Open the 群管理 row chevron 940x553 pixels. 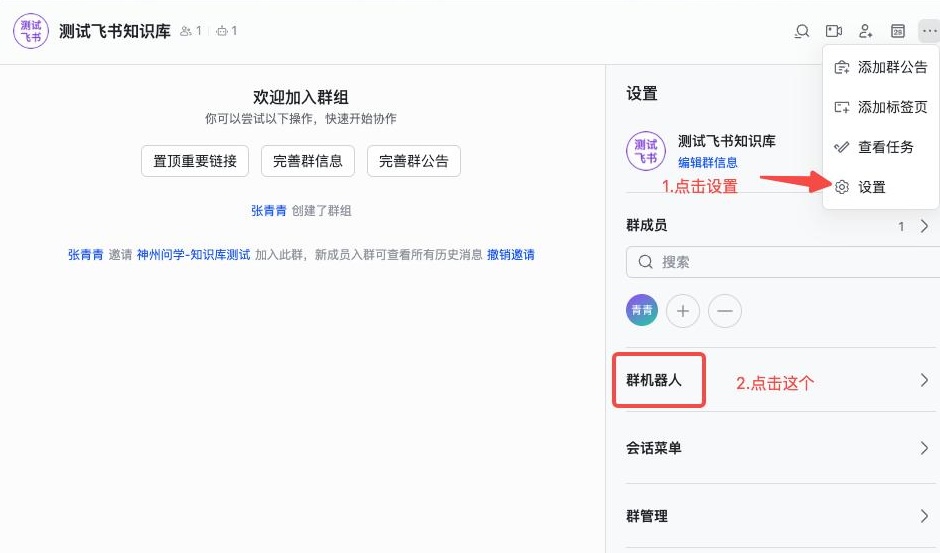tap(924, 516)
